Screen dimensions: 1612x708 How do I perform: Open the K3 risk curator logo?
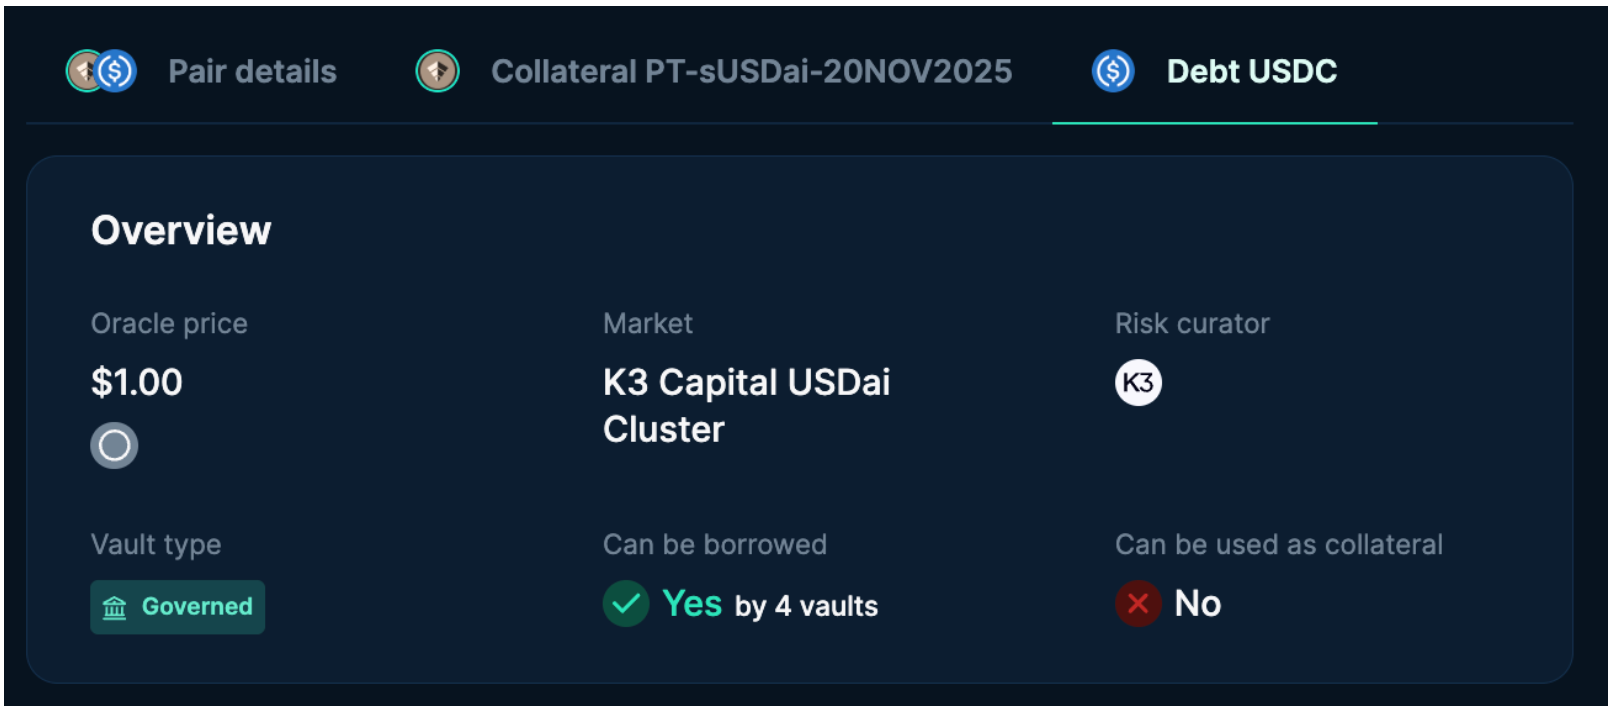[1138, 383]
